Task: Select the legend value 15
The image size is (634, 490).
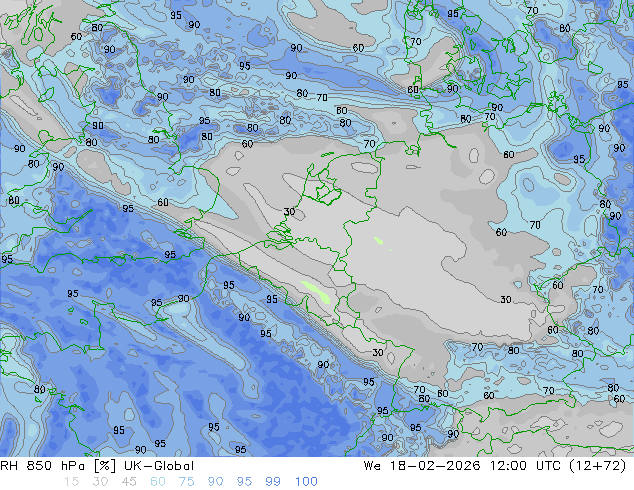Action: click(x=71, y=482)
